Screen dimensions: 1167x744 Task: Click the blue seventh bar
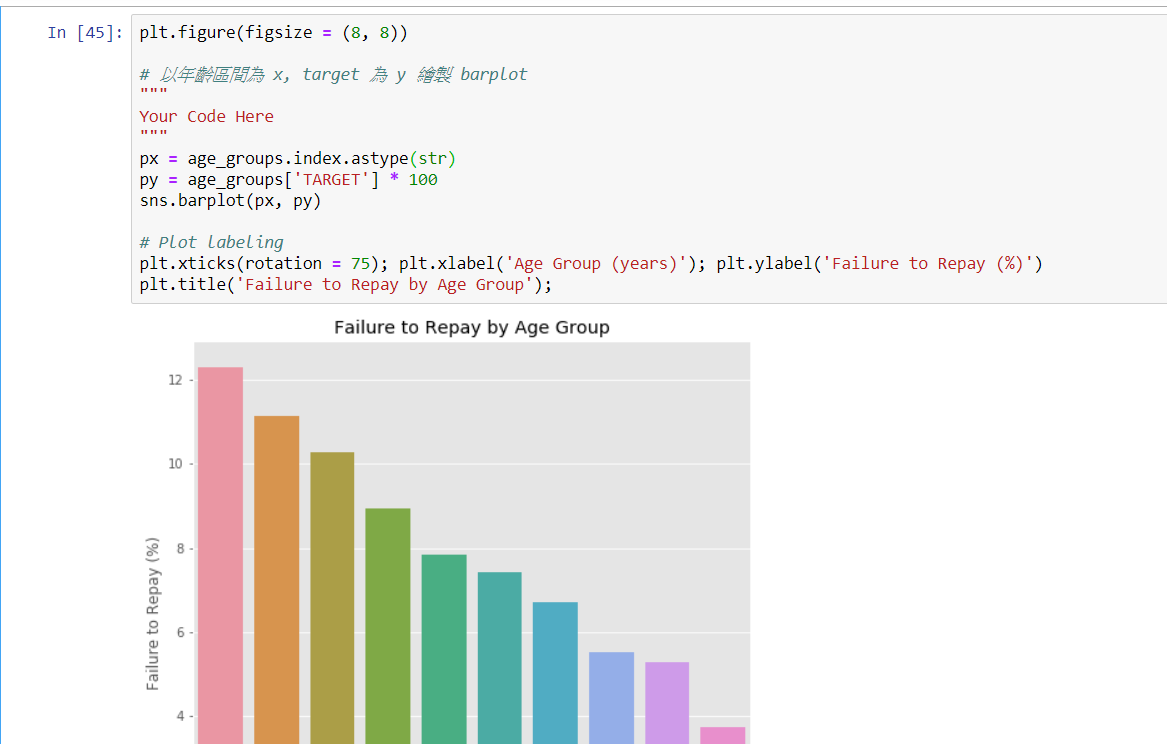pyautogui.click(x=555, y=670)
